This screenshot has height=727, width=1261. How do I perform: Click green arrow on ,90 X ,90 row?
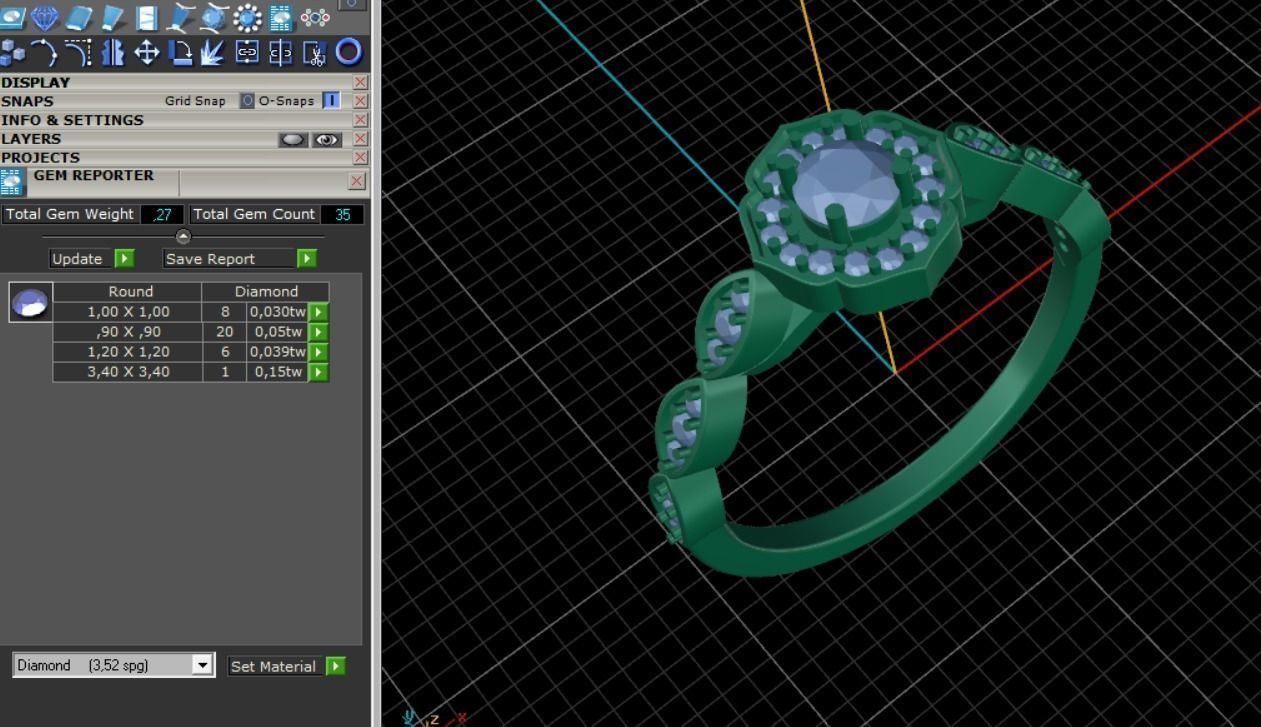pyautogui.click(x=318, y=332)
